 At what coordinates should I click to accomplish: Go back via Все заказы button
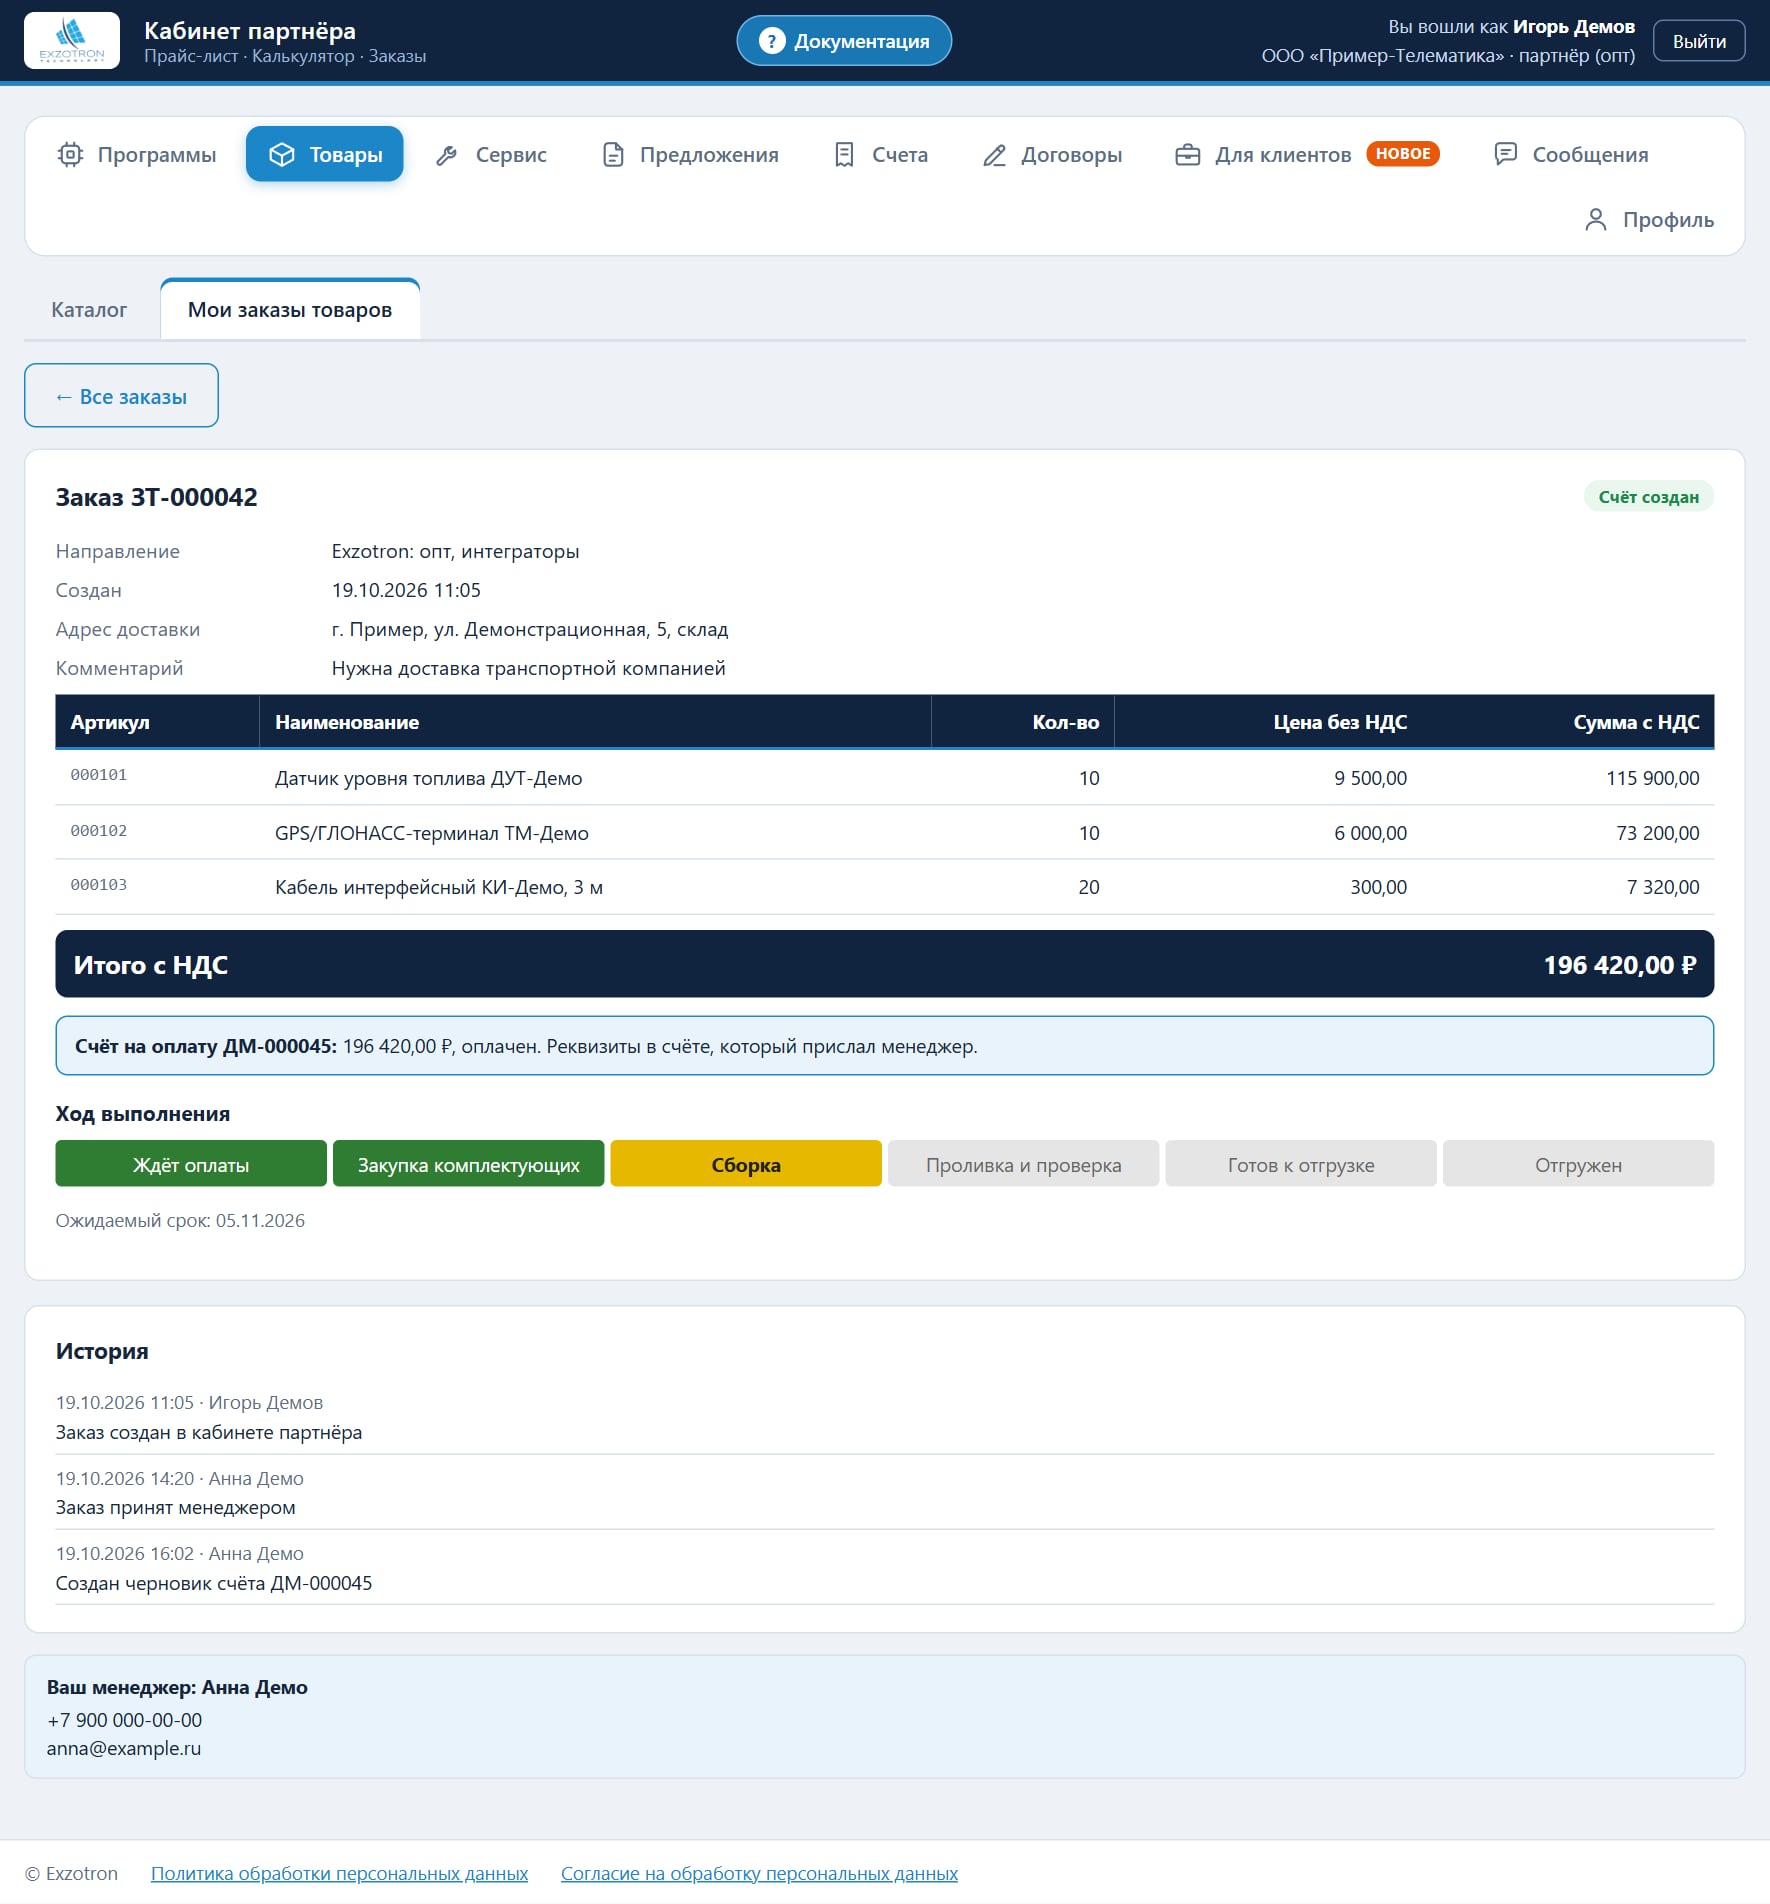coord(121,396)
